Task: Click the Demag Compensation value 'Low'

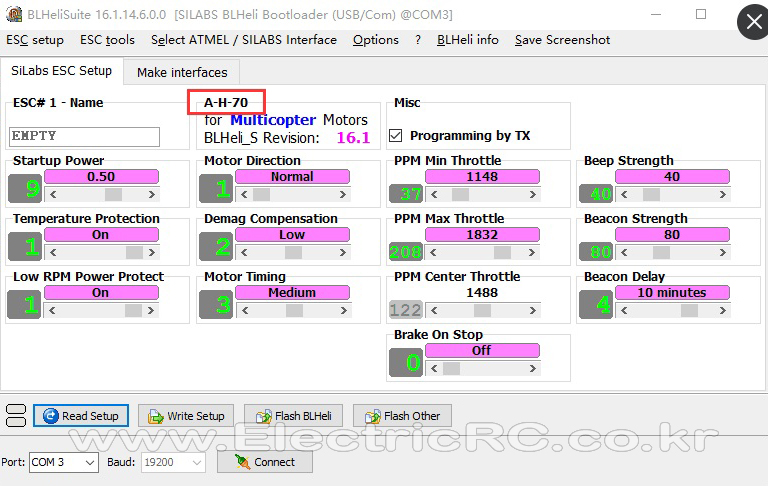Action: pos(292,235)
